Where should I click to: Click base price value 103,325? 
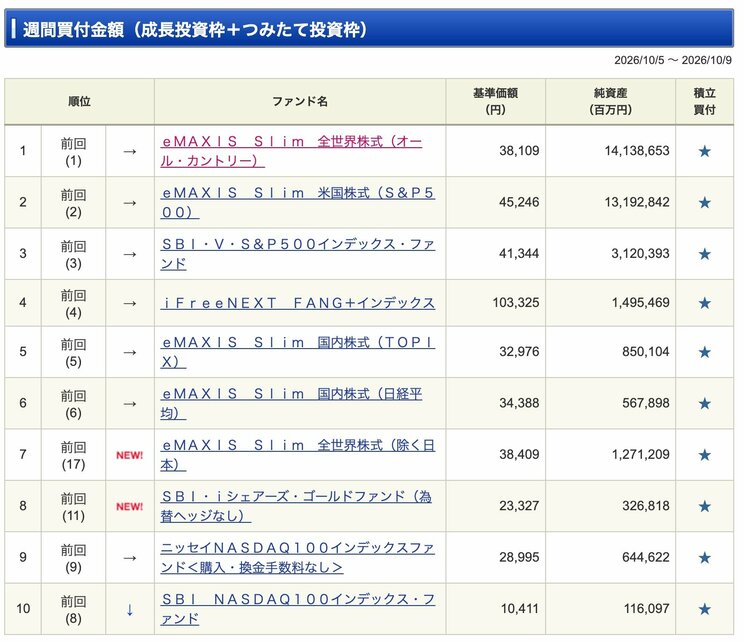tap(516, 302)
